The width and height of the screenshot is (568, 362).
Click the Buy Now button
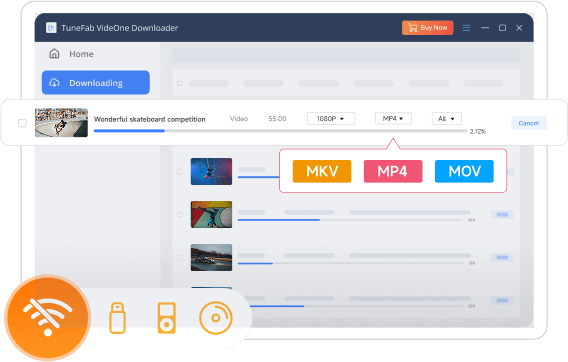pos(427,28)
